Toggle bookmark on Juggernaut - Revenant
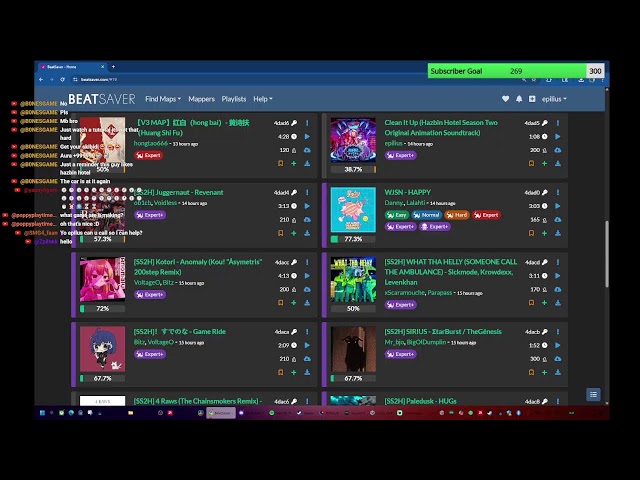Image resolution: width=640 pixels, height=480 pixels. click(x=280, y=233)
